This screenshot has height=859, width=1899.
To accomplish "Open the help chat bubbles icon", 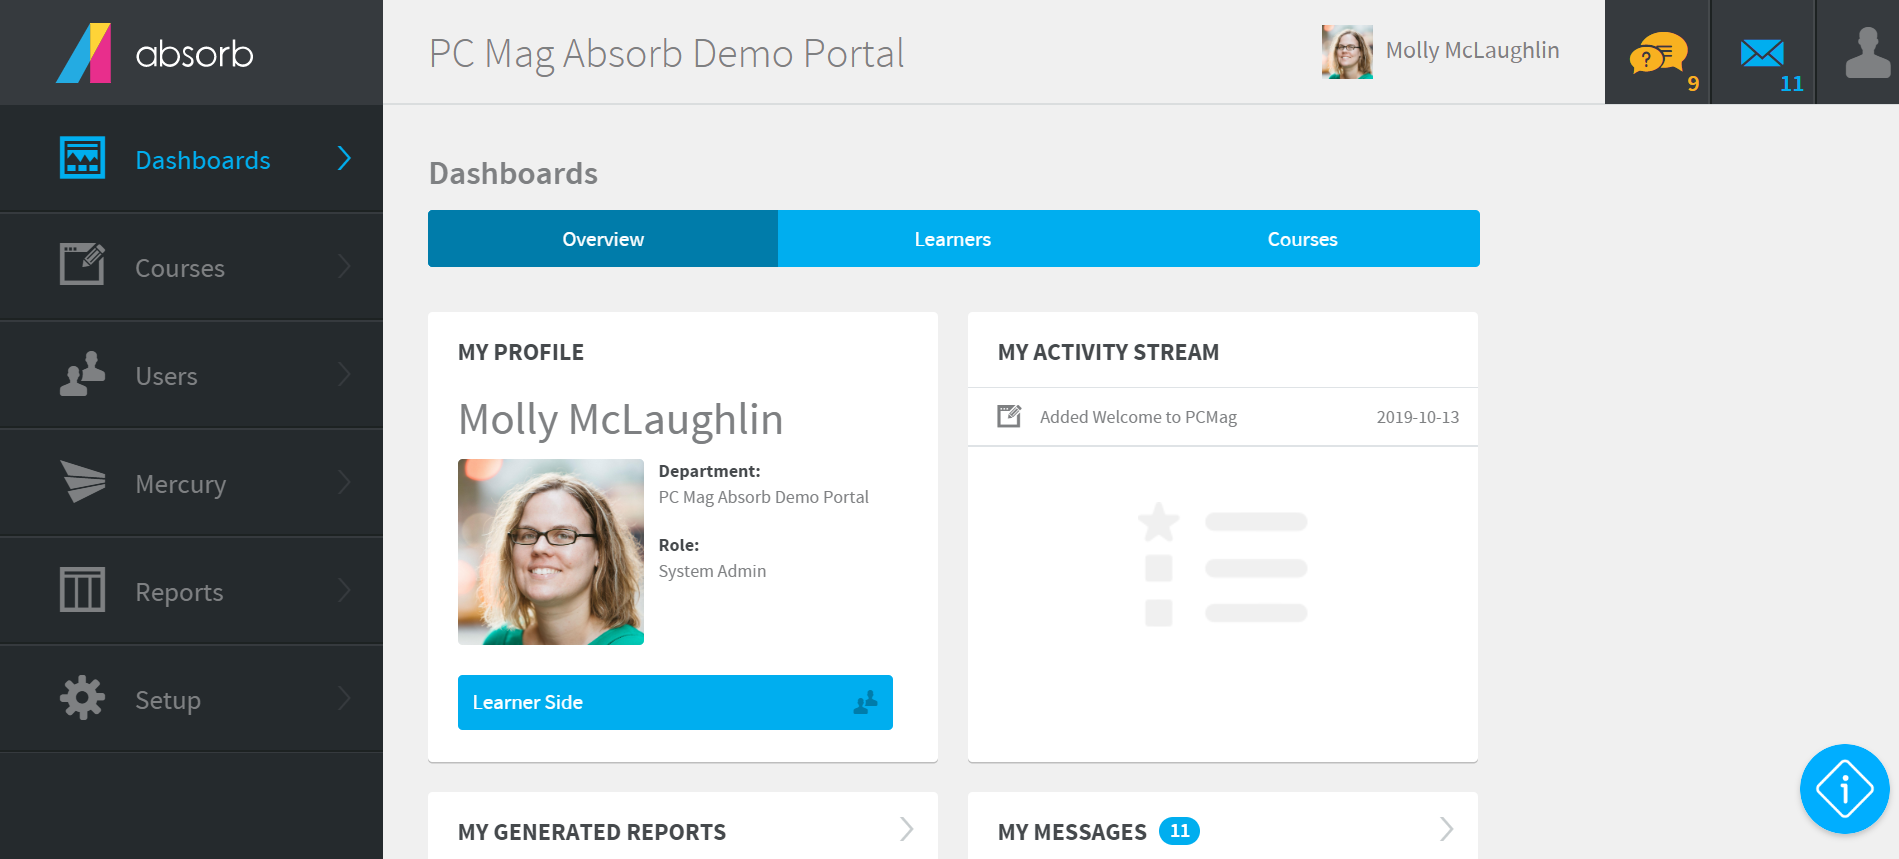I will pyautogui.click(x=1658, y=53).
